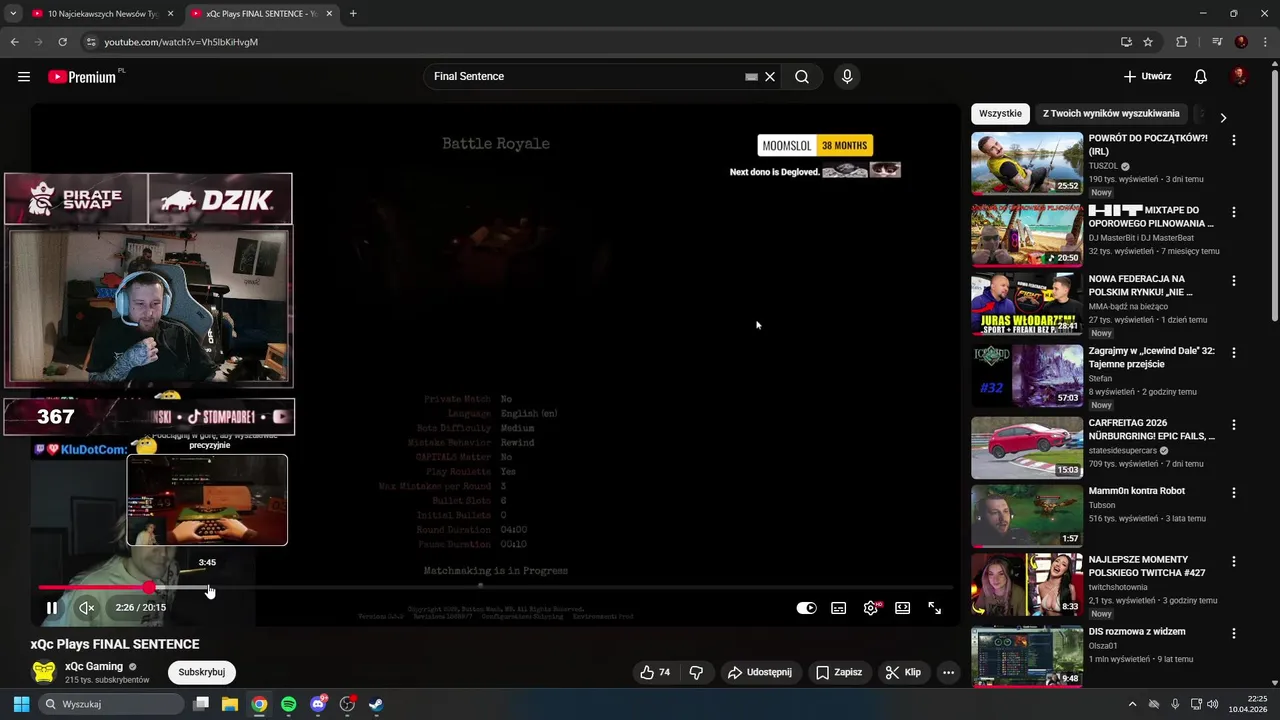This screenshot has height=720, width=1280.
Task: Open the xQc Gaming channel avatar
Action: point(44,672)
